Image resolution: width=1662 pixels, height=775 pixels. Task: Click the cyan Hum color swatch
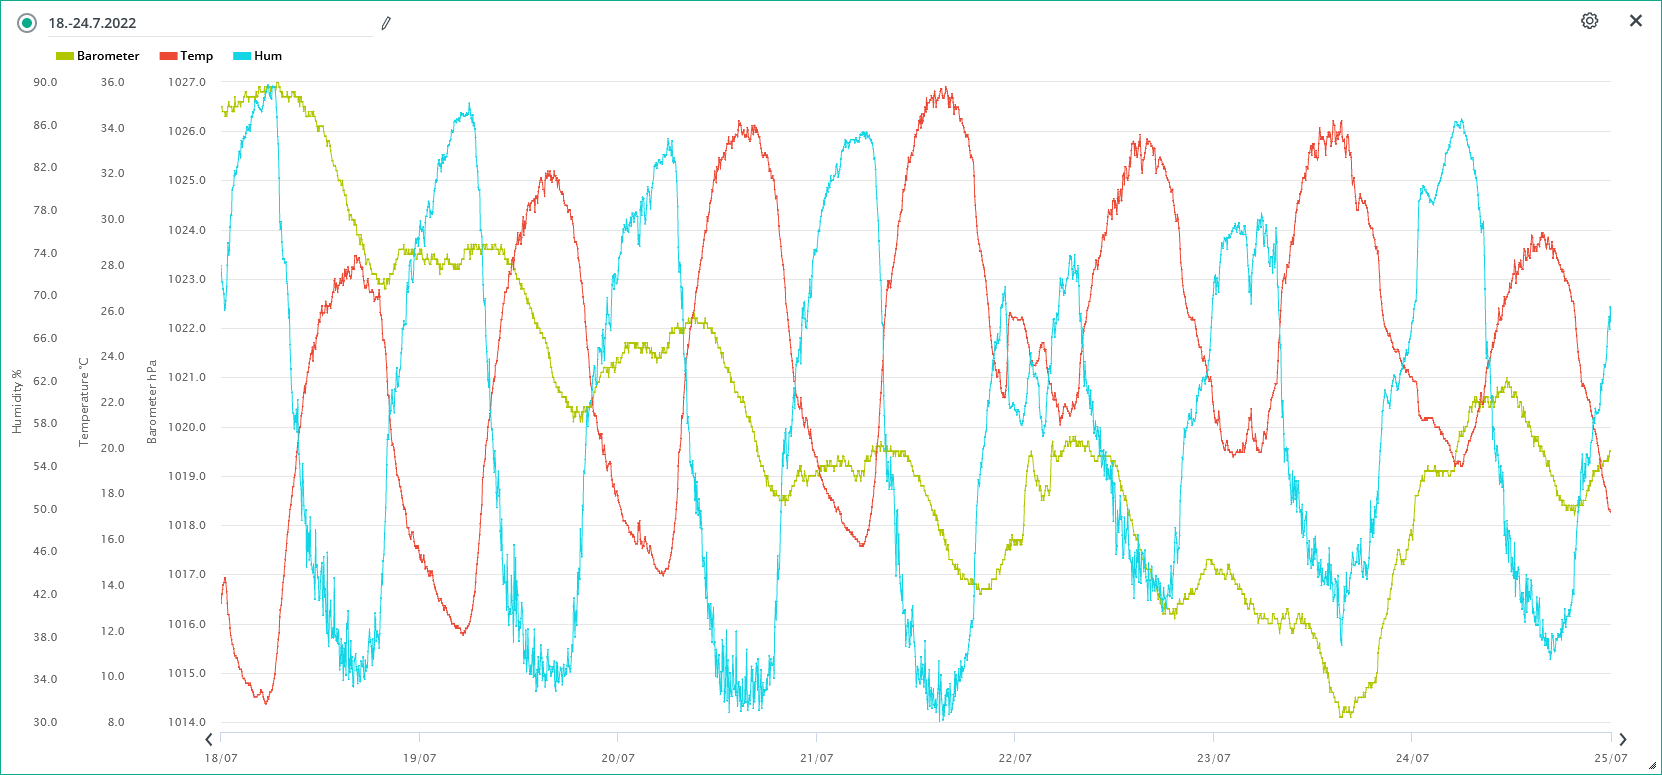pyautogui.click(x=242, y=56)
